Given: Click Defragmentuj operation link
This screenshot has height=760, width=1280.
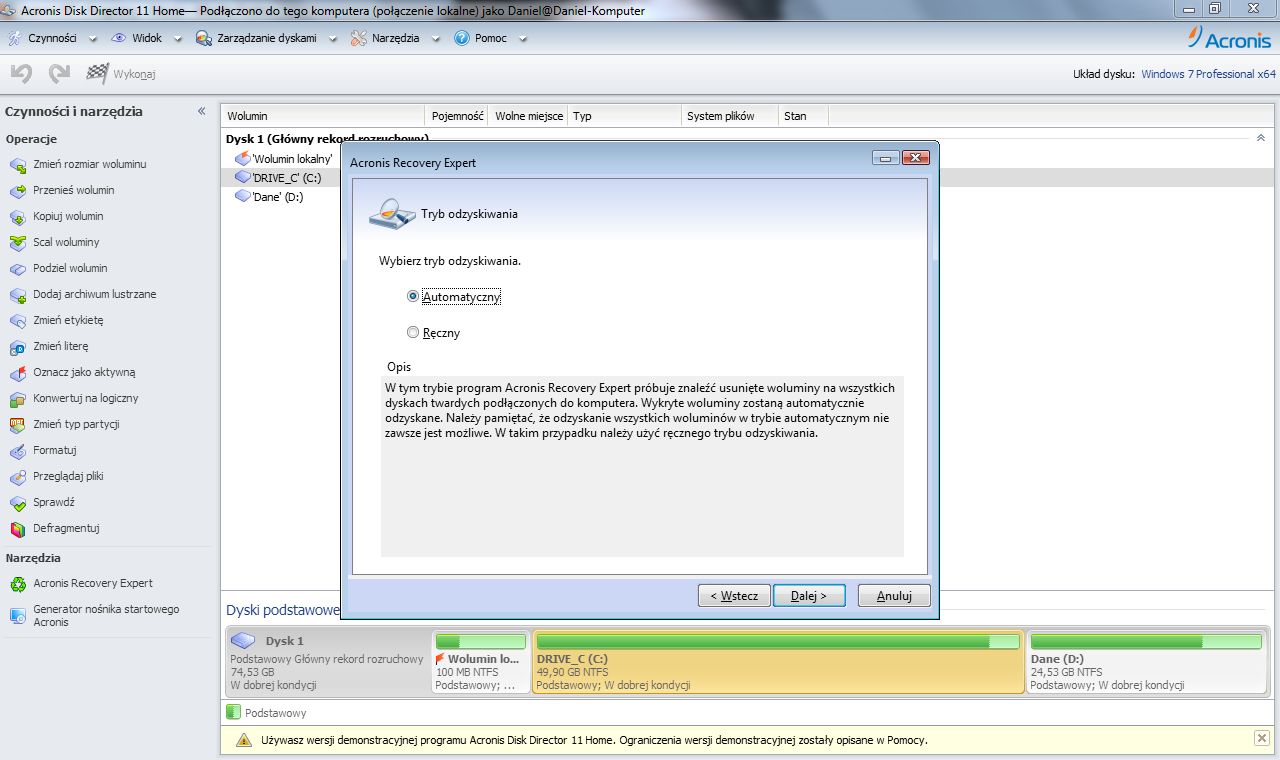Looking at the screenshot, I should 66,528.
